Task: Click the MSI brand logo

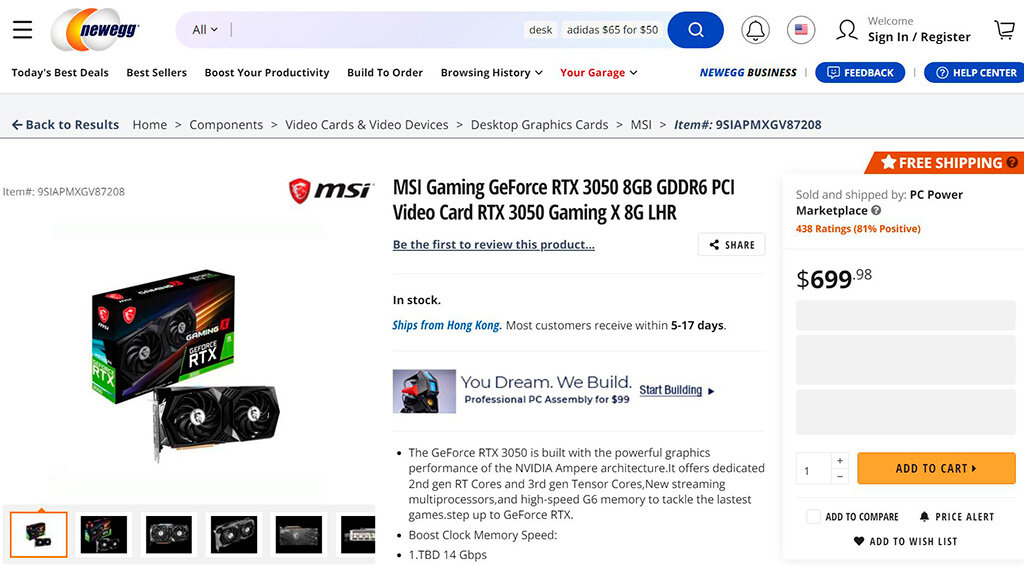Action: [x=330, y=191]
